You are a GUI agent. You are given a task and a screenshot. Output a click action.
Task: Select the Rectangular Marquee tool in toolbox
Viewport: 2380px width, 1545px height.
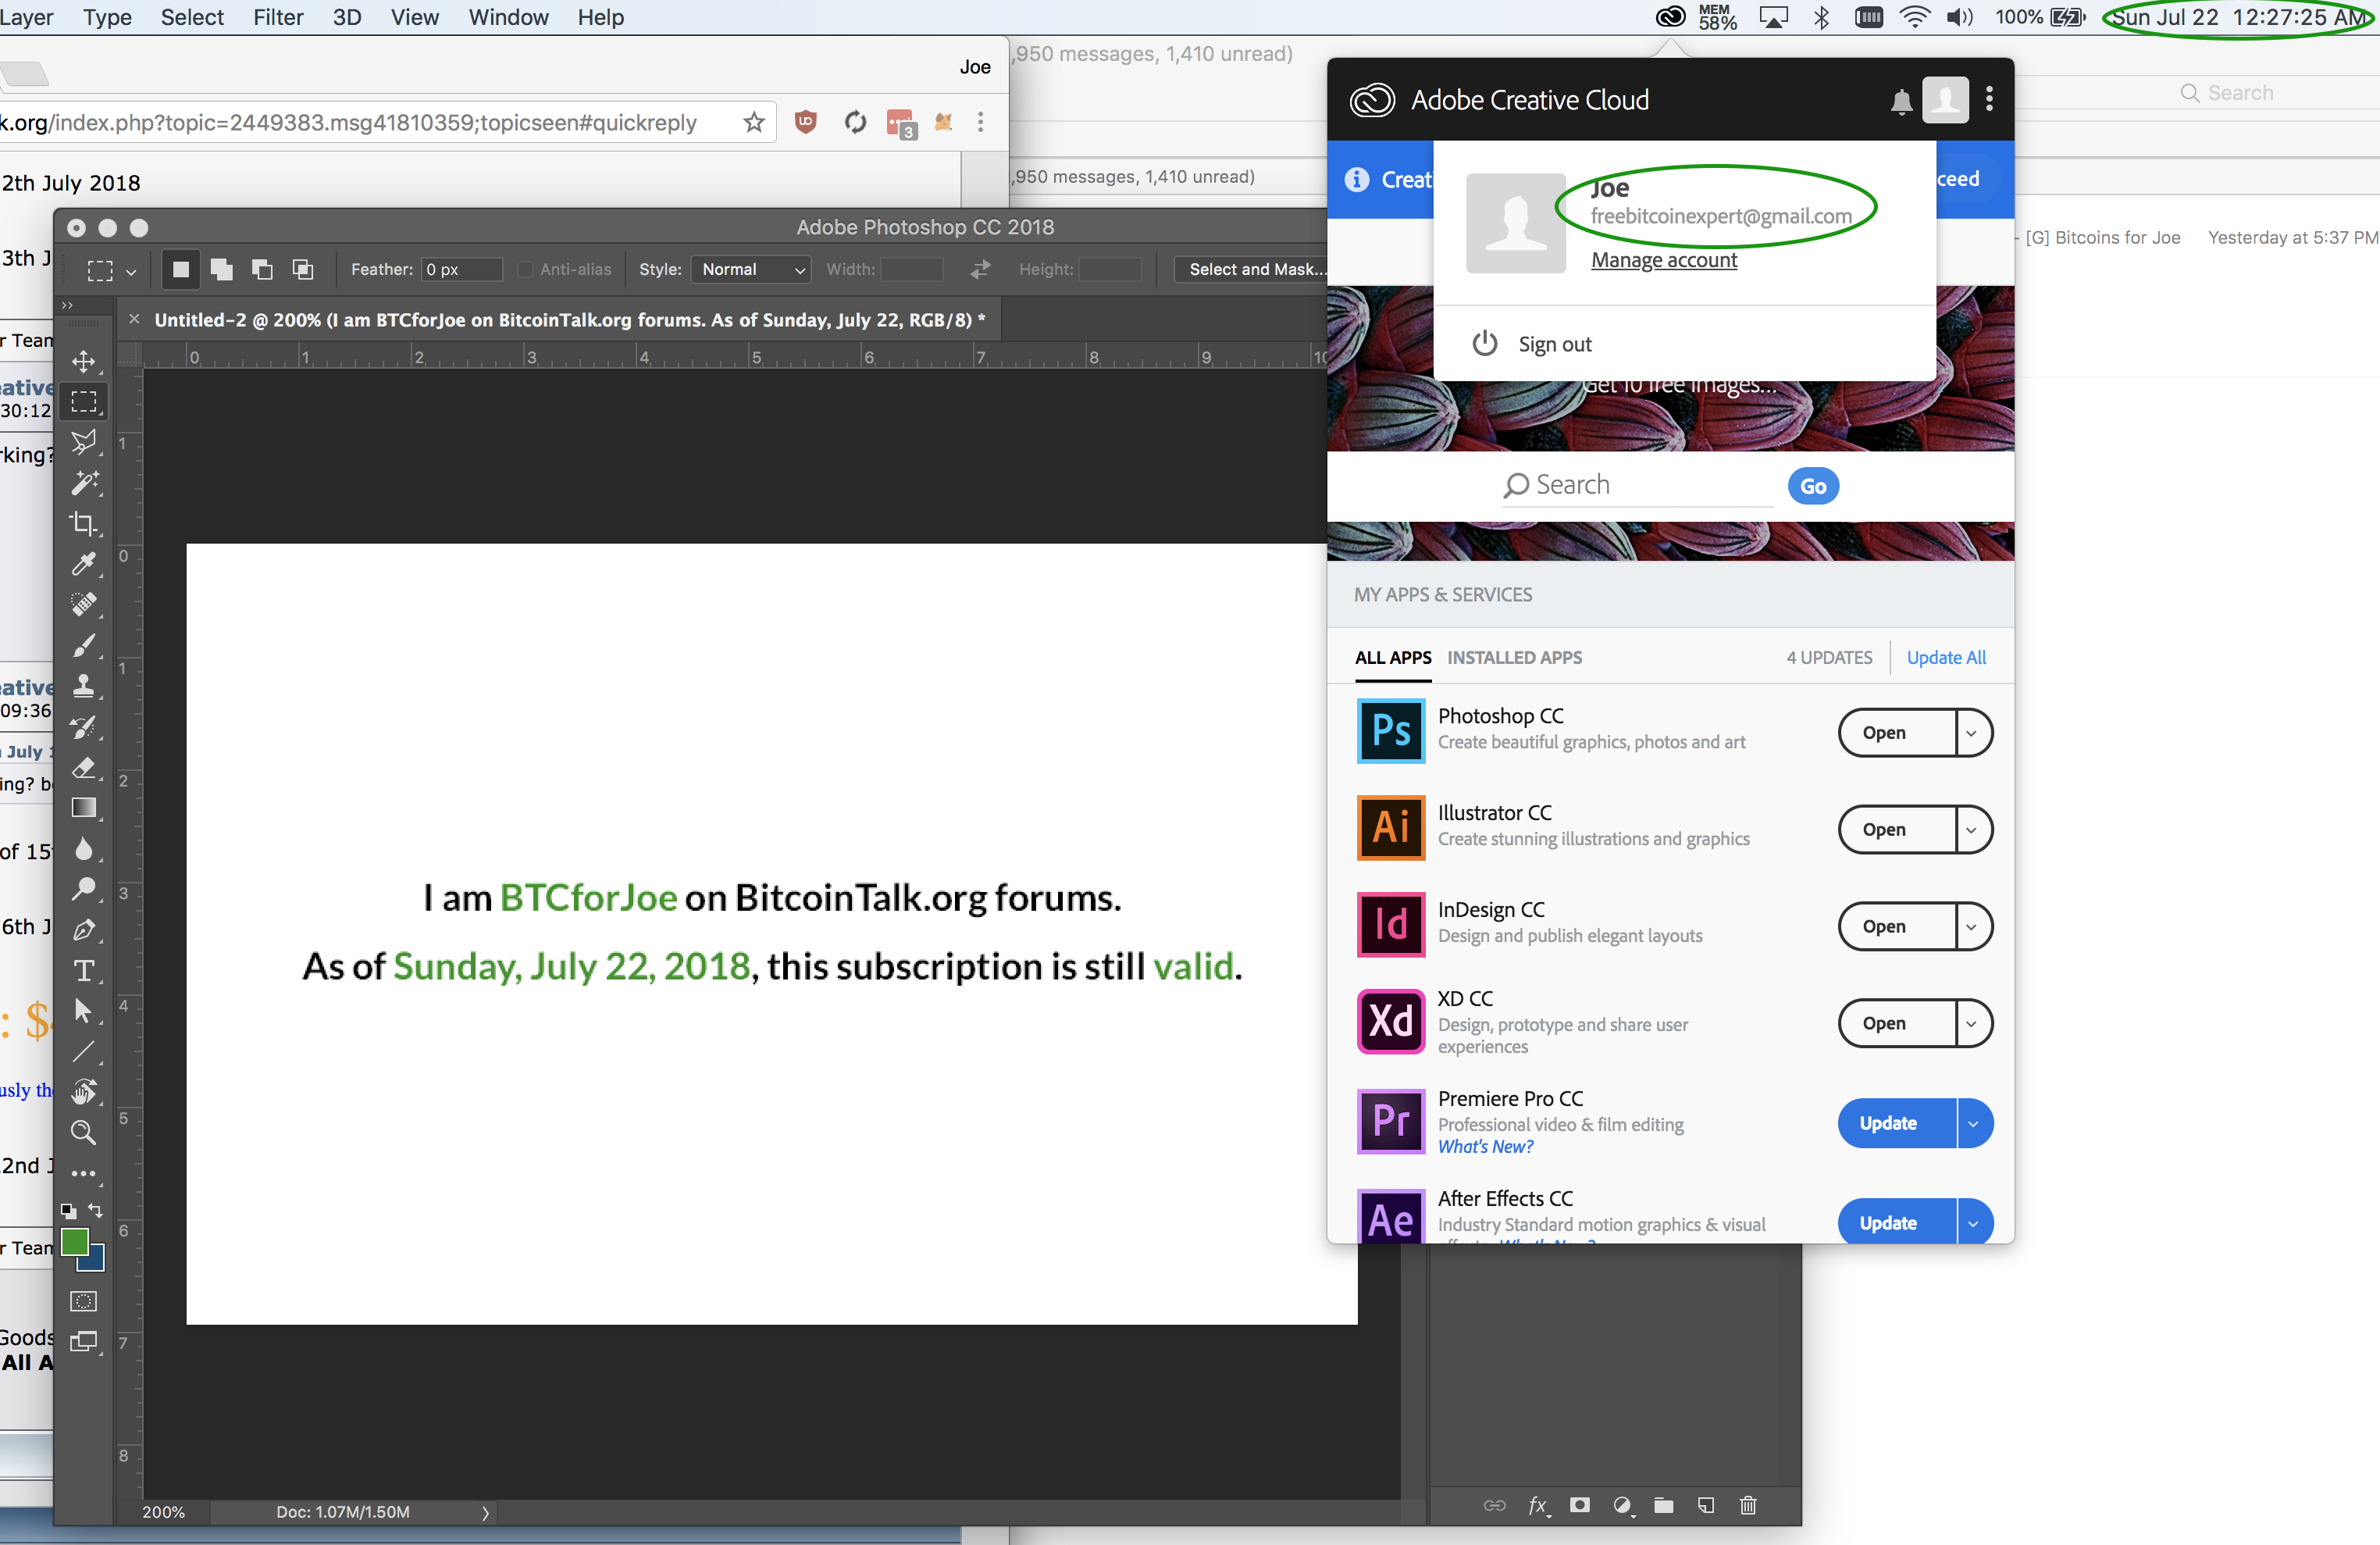pos(84,402)
